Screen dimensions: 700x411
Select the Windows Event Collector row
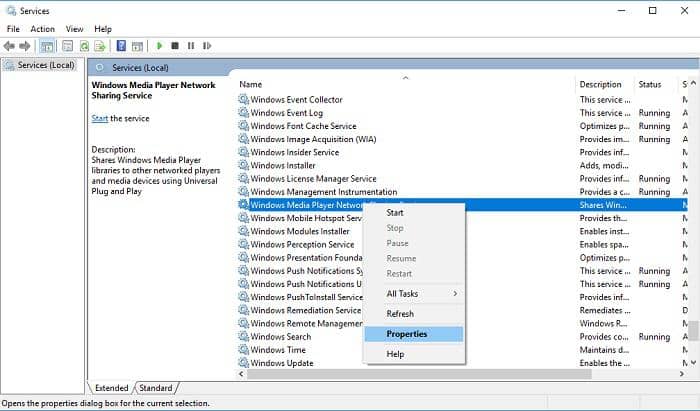[x=462, y=100]
